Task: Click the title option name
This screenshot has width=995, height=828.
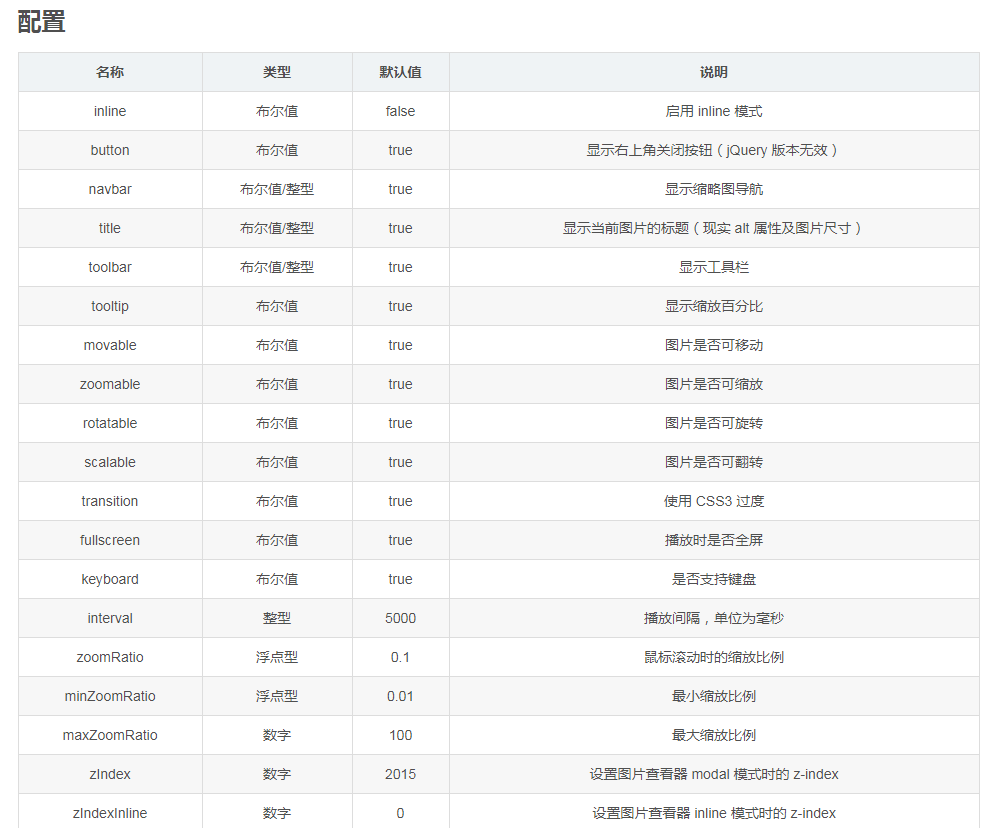Action: click(110, 228)
